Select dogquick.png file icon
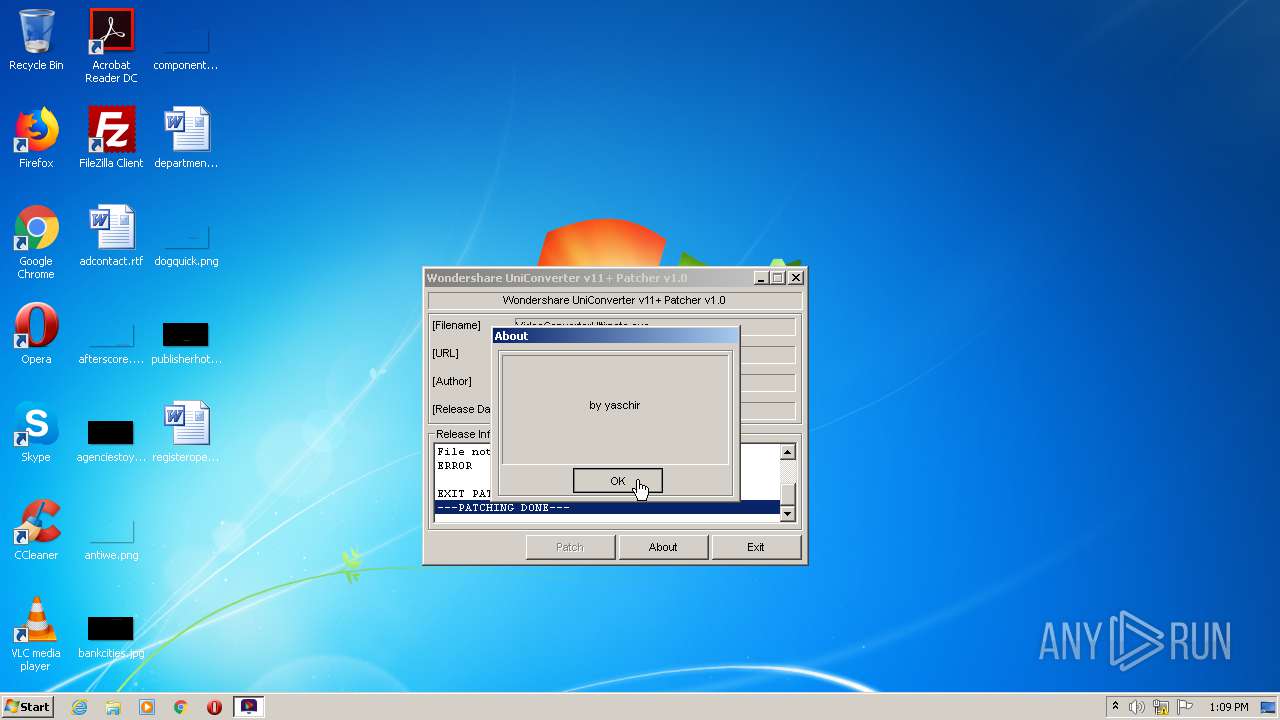Image resolution: width=1280 pixels, height=720 pixels. point(186,242)
